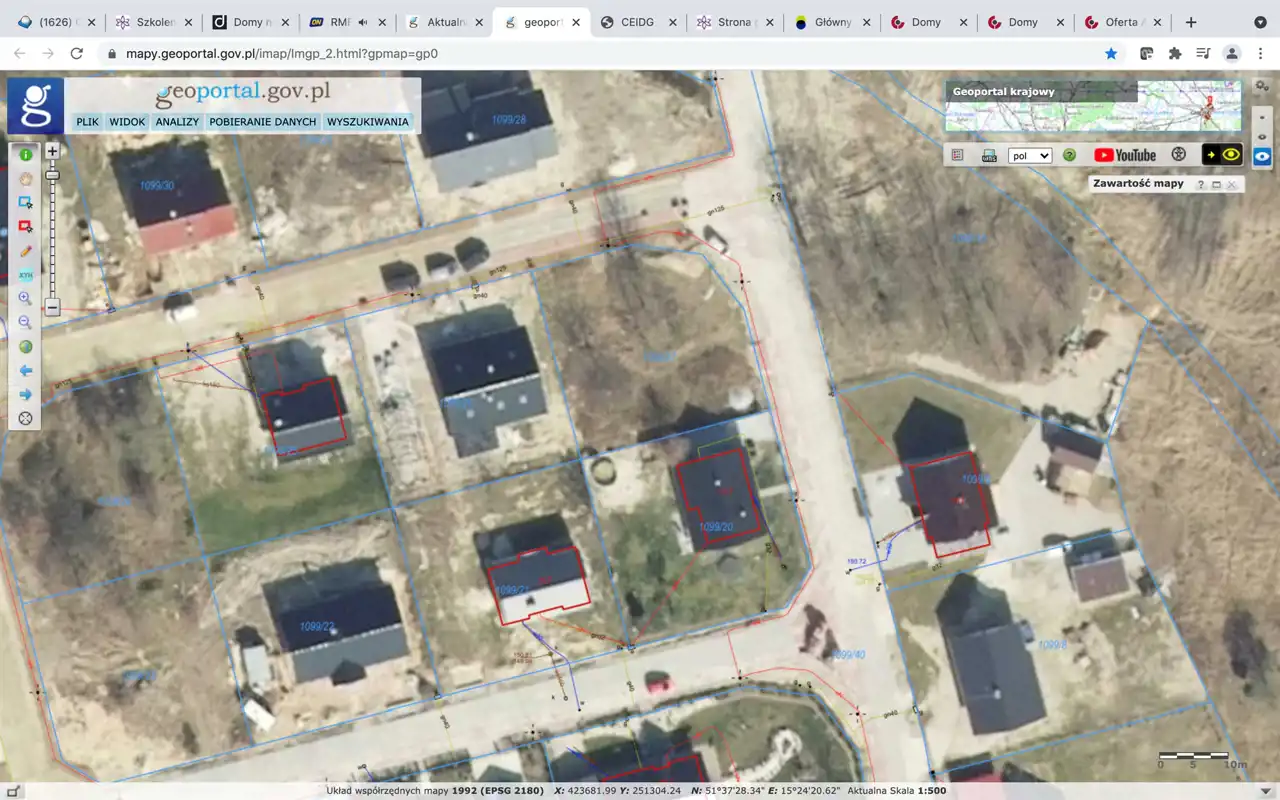Click the WYSZUKIWANIA menu button

(367, 122)
